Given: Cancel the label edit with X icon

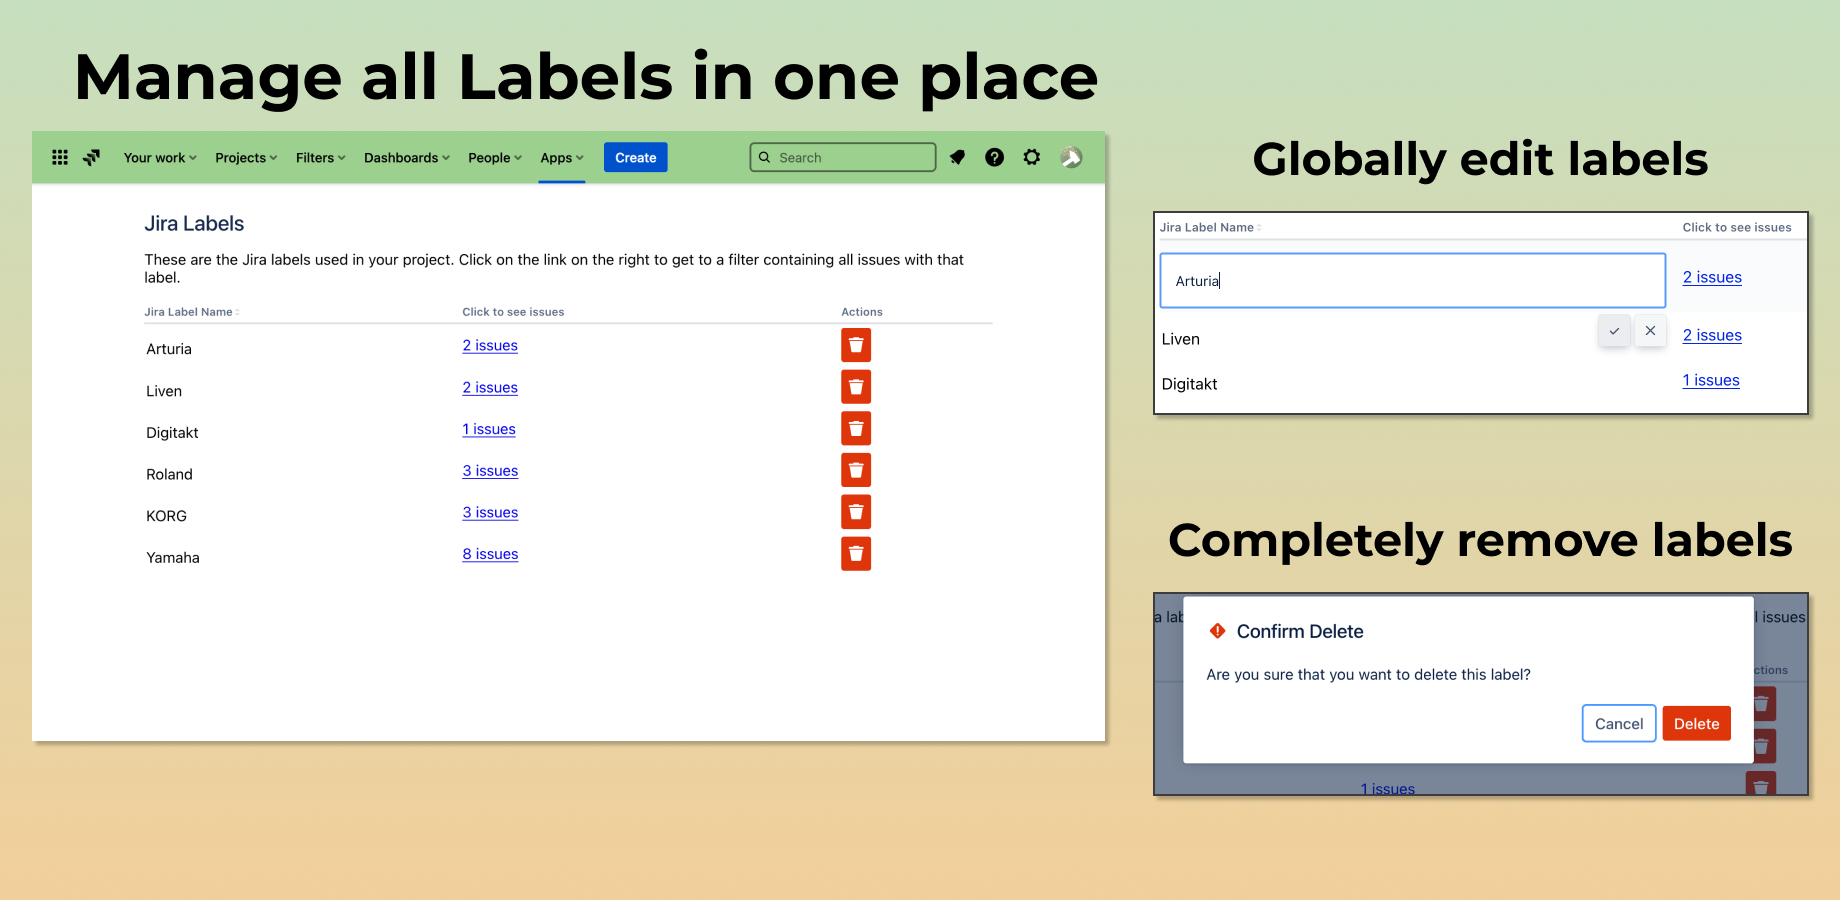Looking at the screenshot, I should [x=1650, y=331].
